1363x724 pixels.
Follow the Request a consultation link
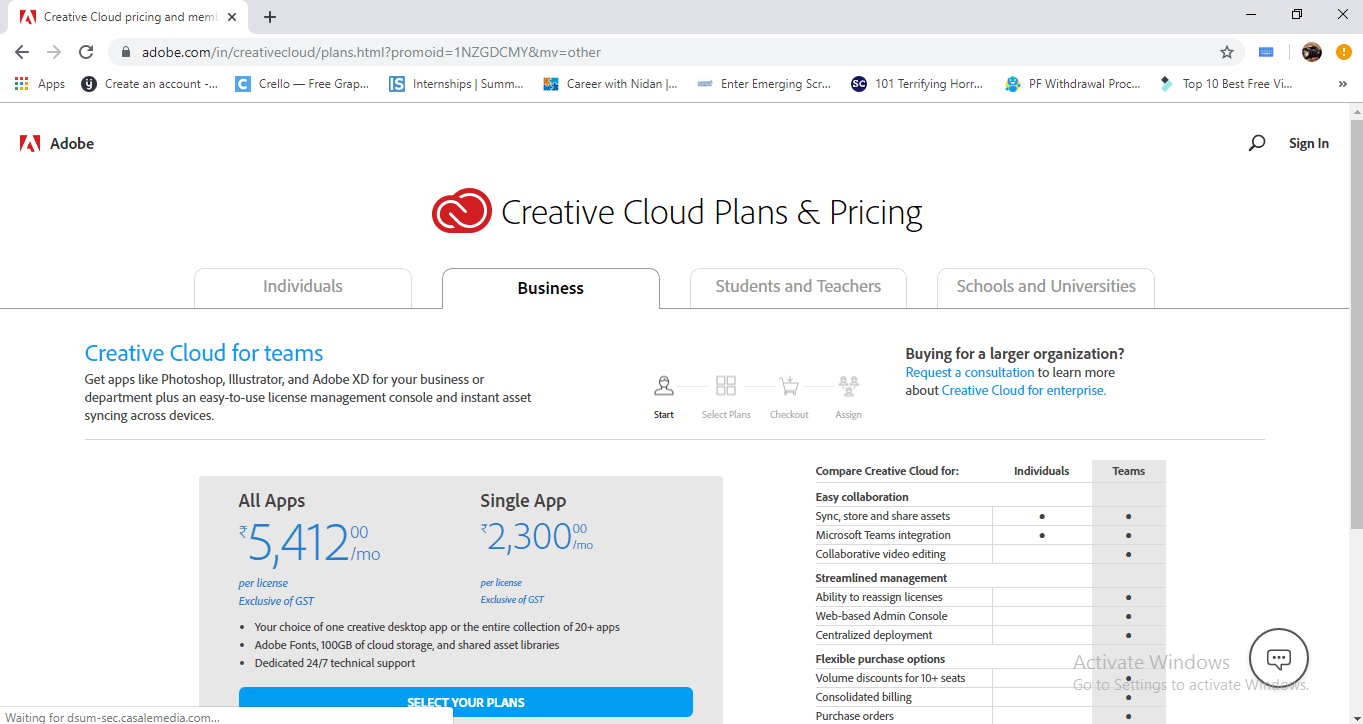(x=969, y=372)
